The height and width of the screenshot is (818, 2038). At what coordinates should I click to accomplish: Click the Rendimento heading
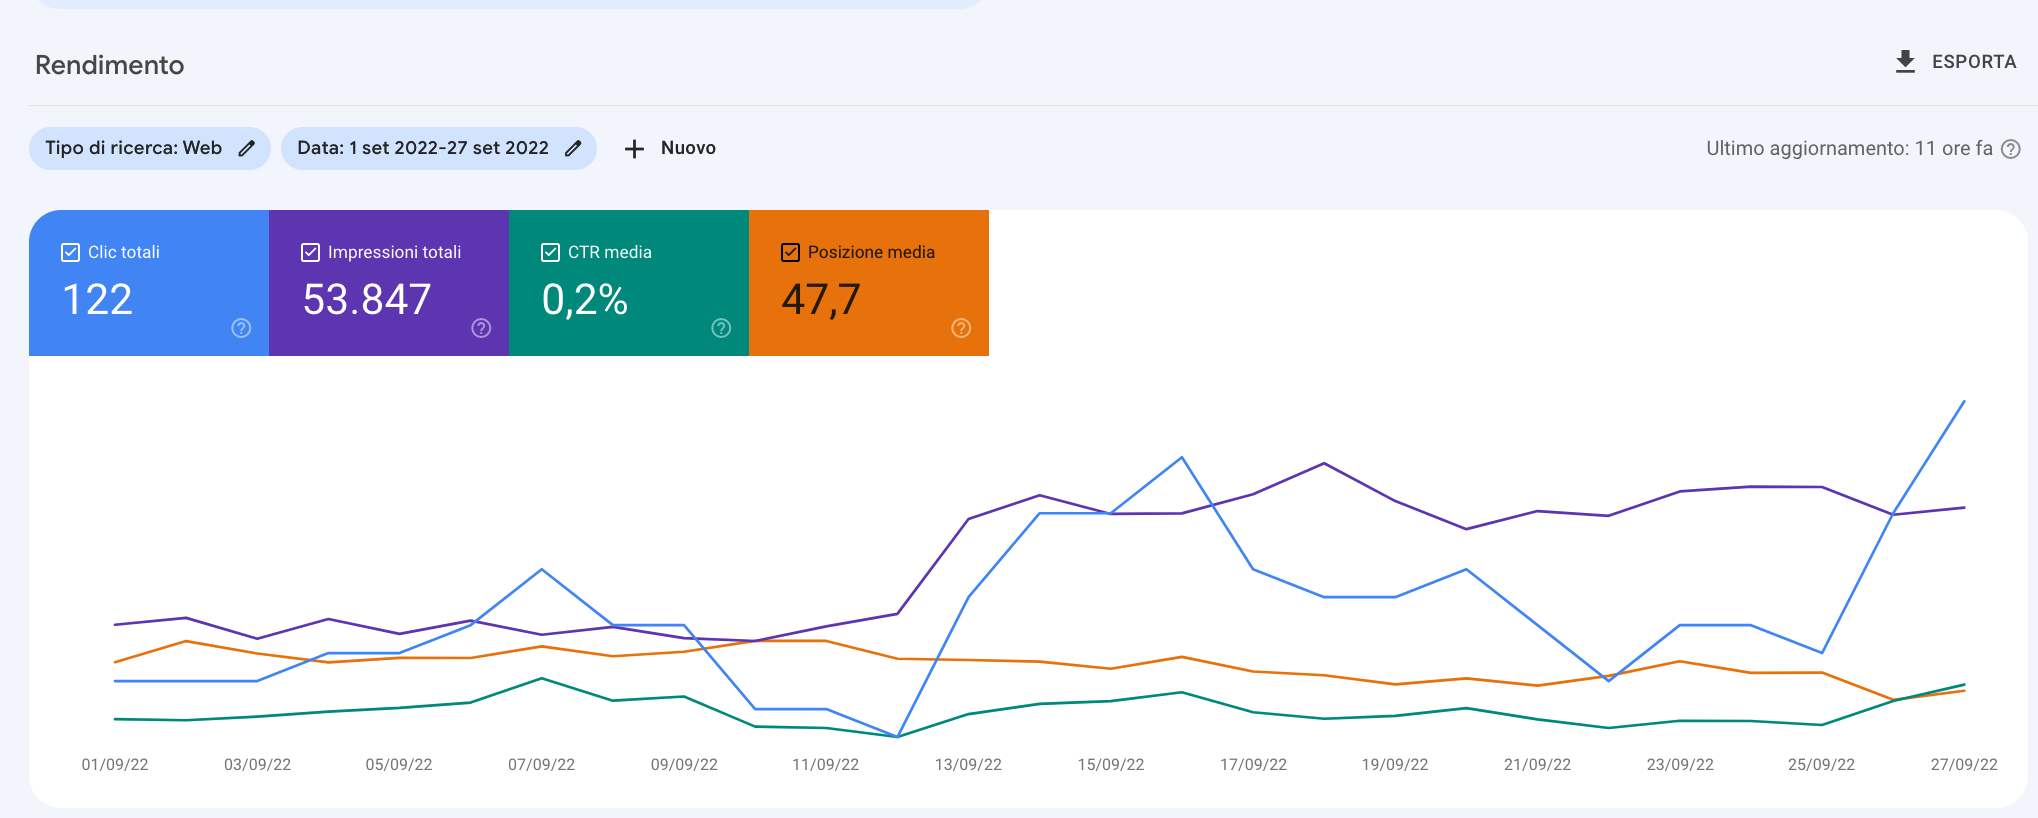coord(110,65)
